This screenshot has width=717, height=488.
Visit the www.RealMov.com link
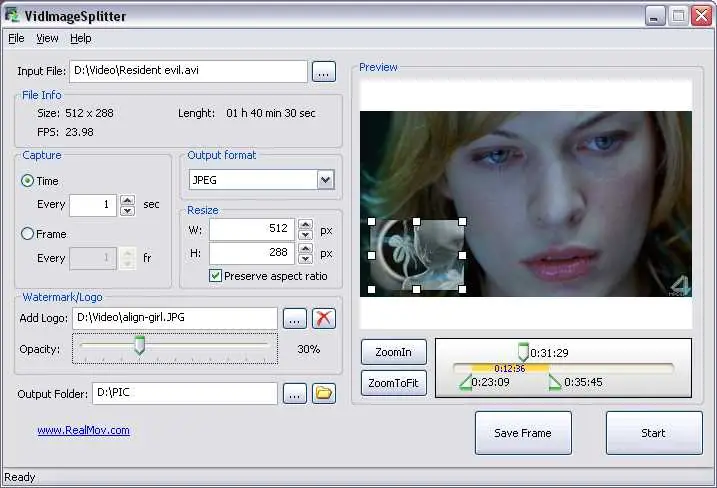click(83, 430)
